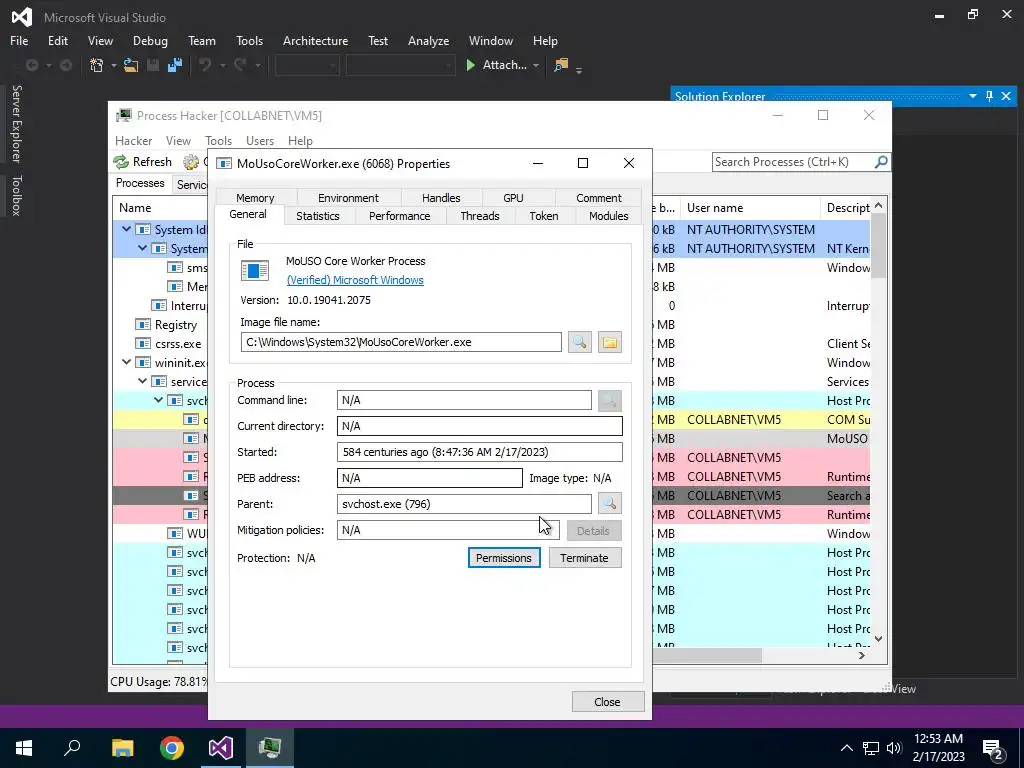Viewport: 1024px width, 768px height.
Task: Click the Open File folder icon in toolbar
Action: tap(131, 65)
